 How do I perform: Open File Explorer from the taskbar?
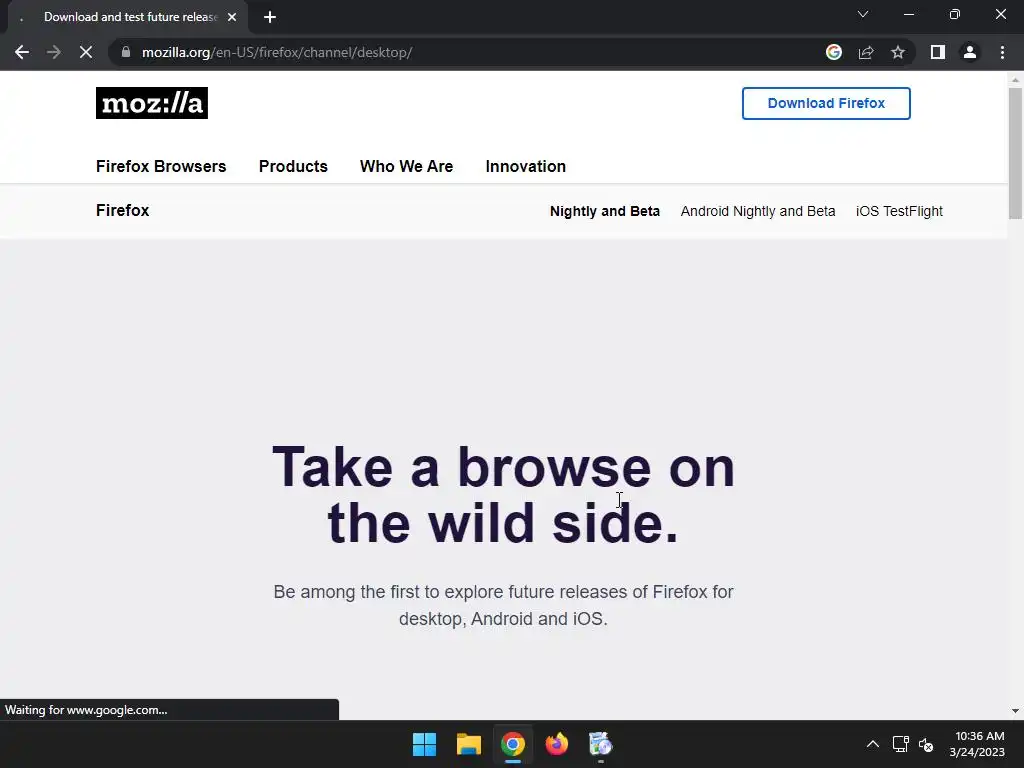[x=468, y=744]
